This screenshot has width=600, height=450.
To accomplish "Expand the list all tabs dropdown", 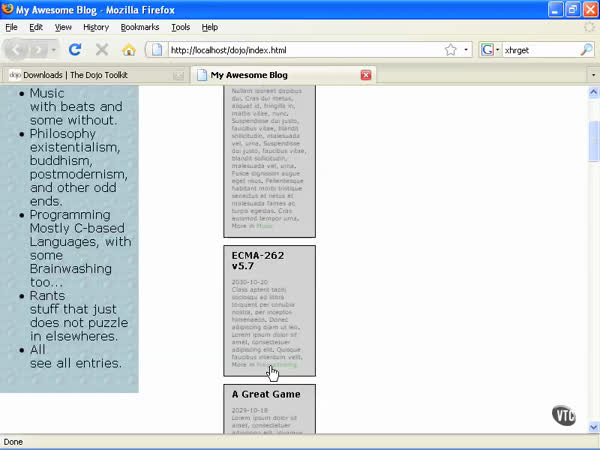I will (x=593, y=75).
